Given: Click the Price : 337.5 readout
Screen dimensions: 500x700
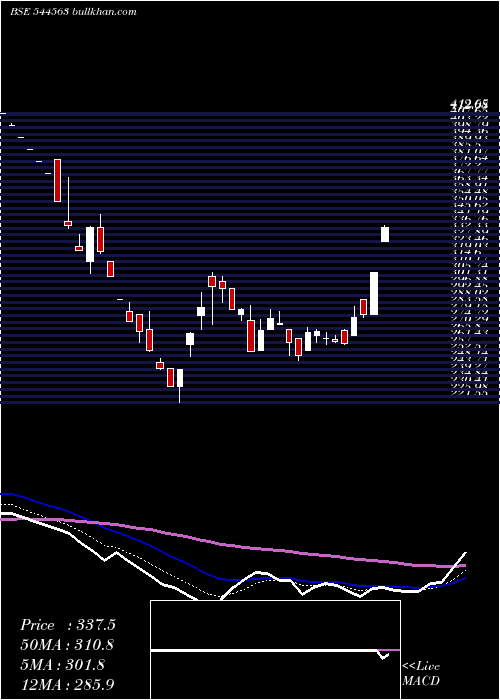Looking at the screenshot, I should tap(68, 625).
